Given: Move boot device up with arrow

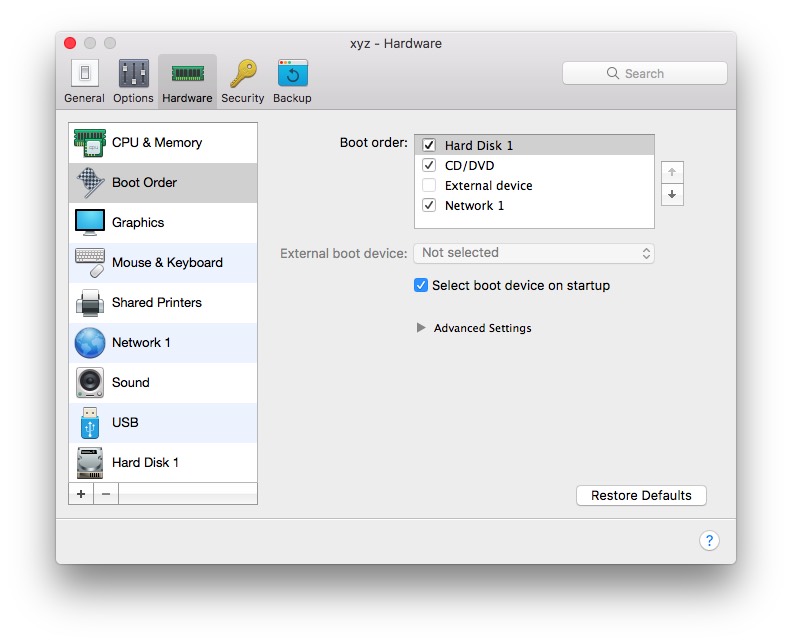Looking at the screenshot, I should (672, 172).
